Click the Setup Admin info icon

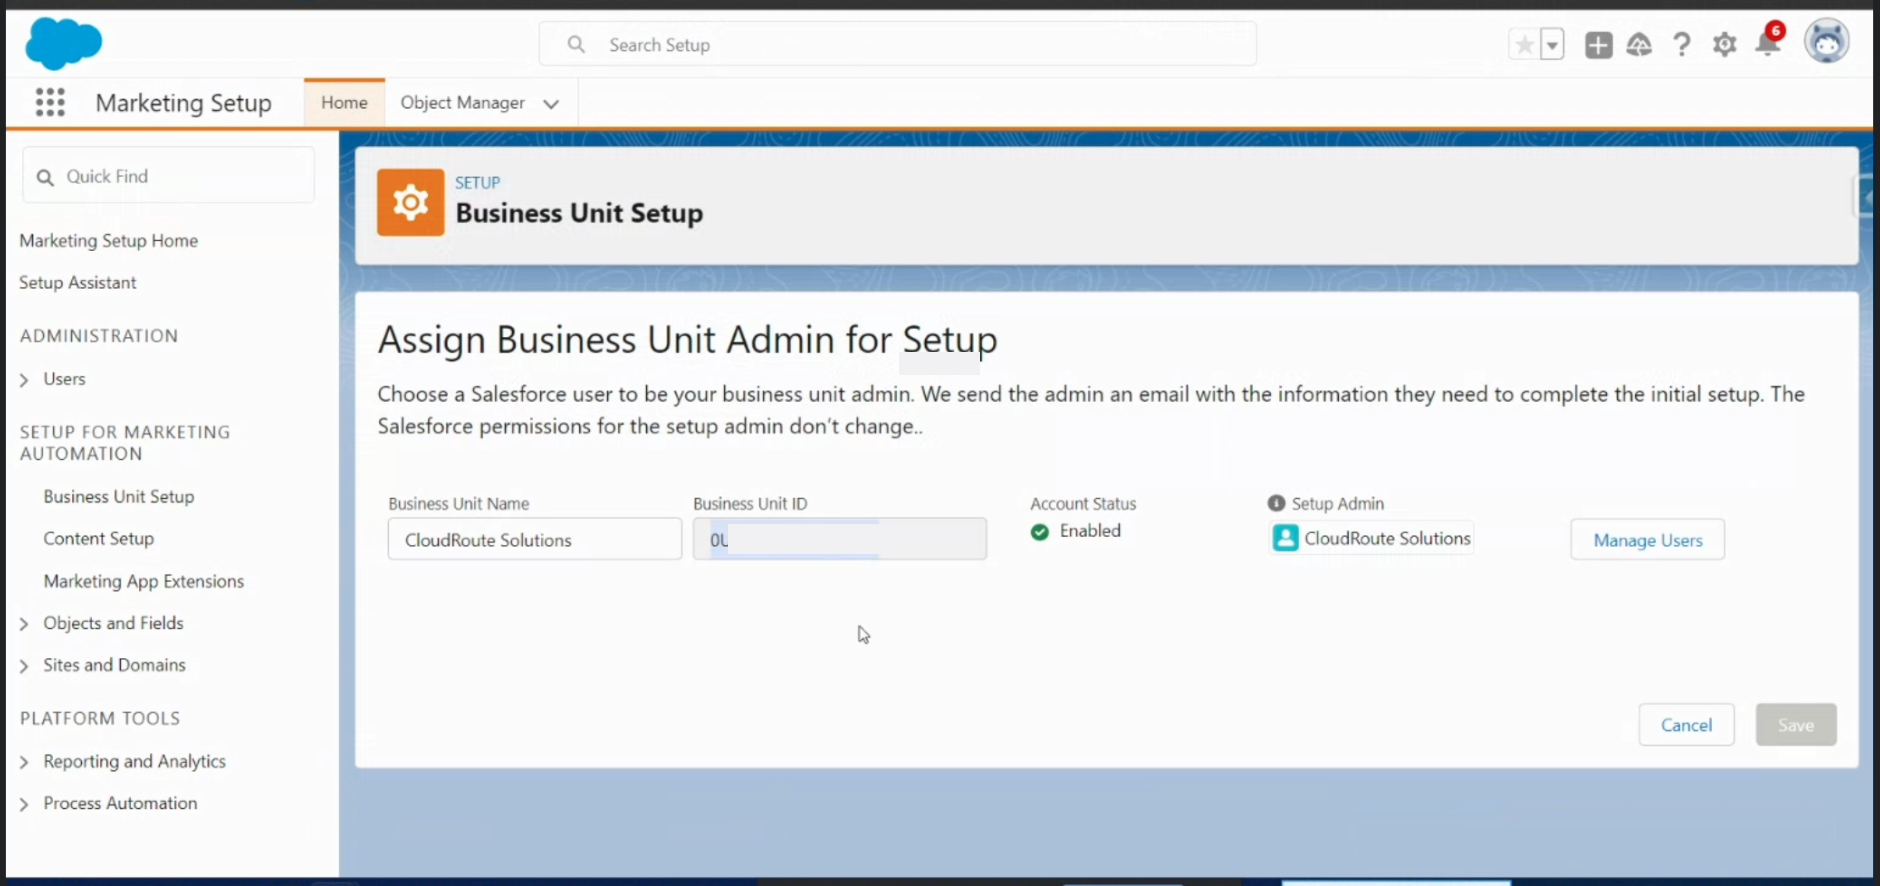point(1276,503)
